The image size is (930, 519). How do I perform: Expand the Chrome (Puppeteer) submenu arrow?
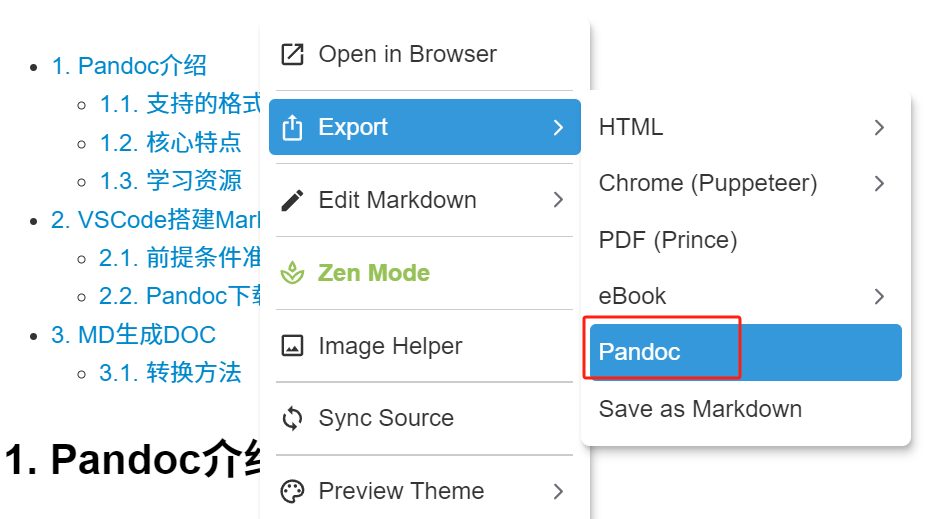click(x=879, y=183)
